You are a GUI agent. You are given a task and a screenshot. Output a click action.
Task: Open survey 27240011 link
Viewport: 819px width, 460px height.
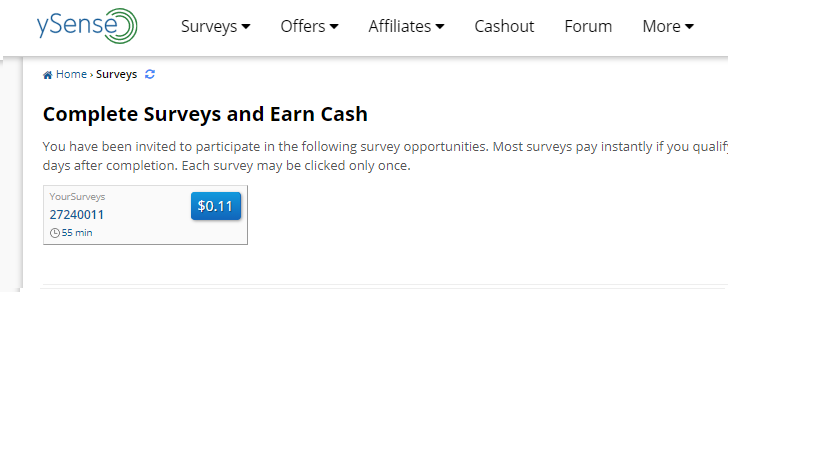point(77,215)
